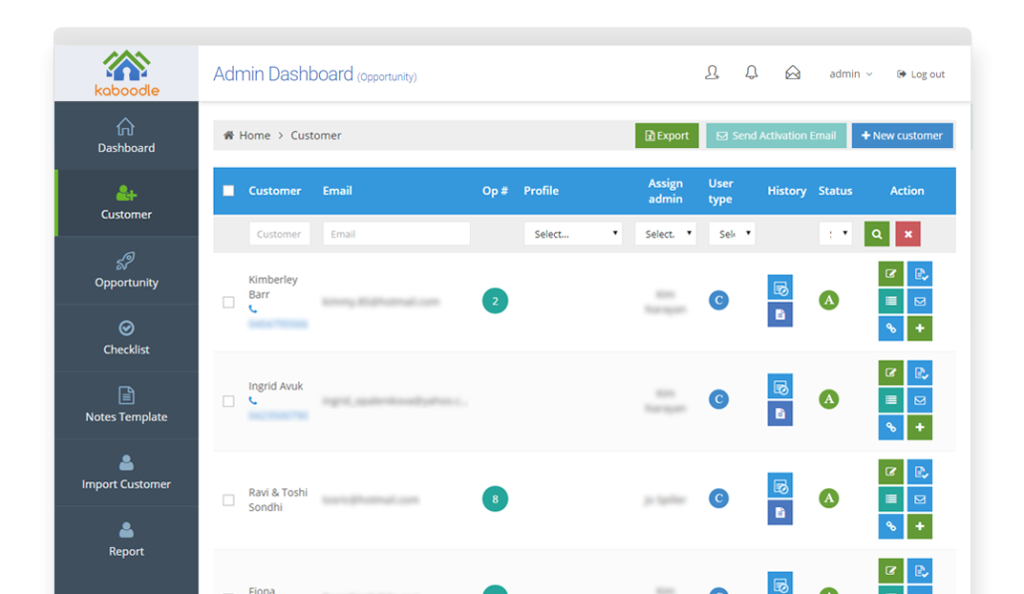Viewport: 1024px width, 594px height.
Task: Click the Customer name filter field
Action: (x=279, y=234)
